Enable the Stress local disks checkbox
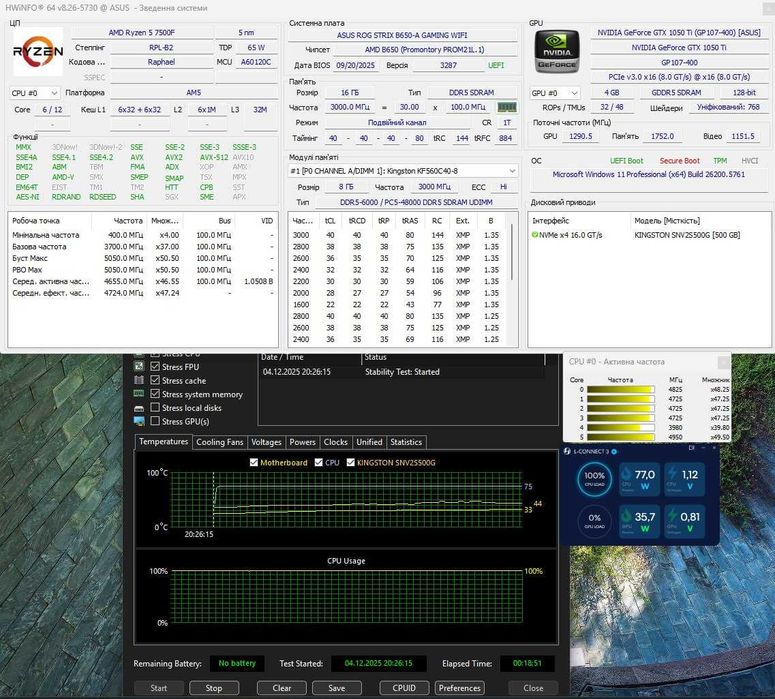This screenshot has height=699, width=775. click(155, 407)
